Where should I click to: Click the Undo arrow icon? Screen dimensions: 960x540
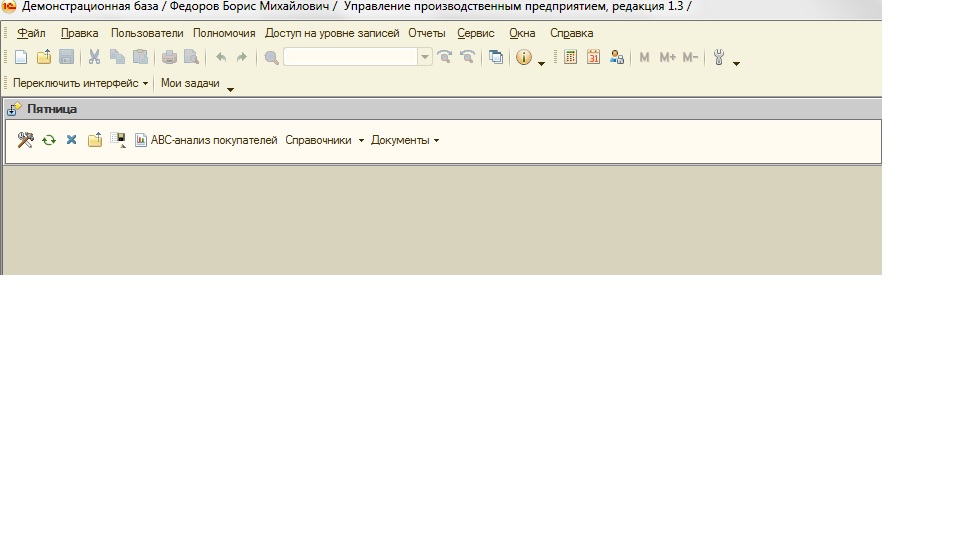(x=221, y=58)
